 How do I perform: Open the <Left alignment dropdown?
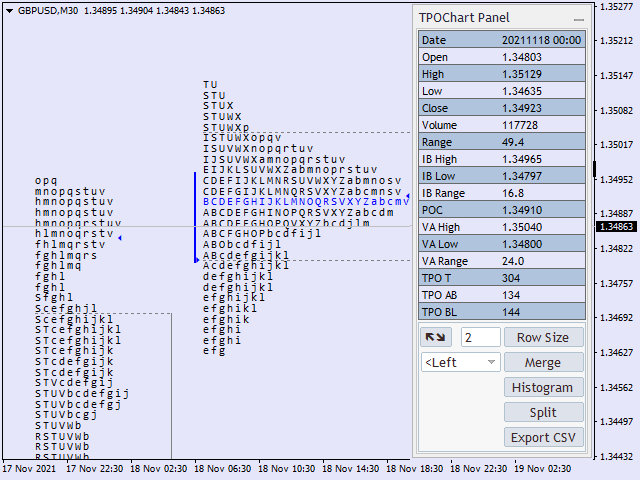click(x=460, y=362)
